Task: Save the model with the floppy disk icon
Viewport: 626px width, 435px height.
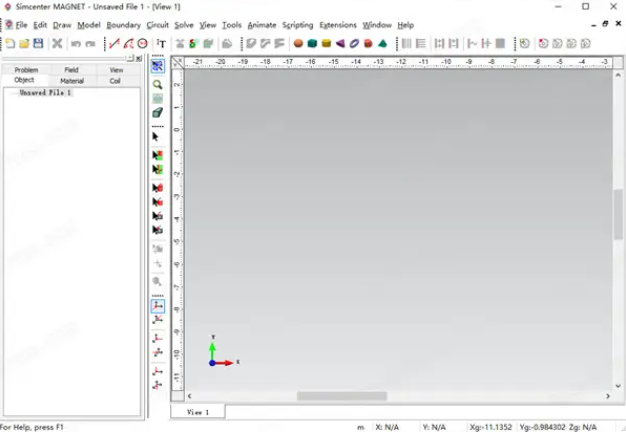Action: [38, 43]
